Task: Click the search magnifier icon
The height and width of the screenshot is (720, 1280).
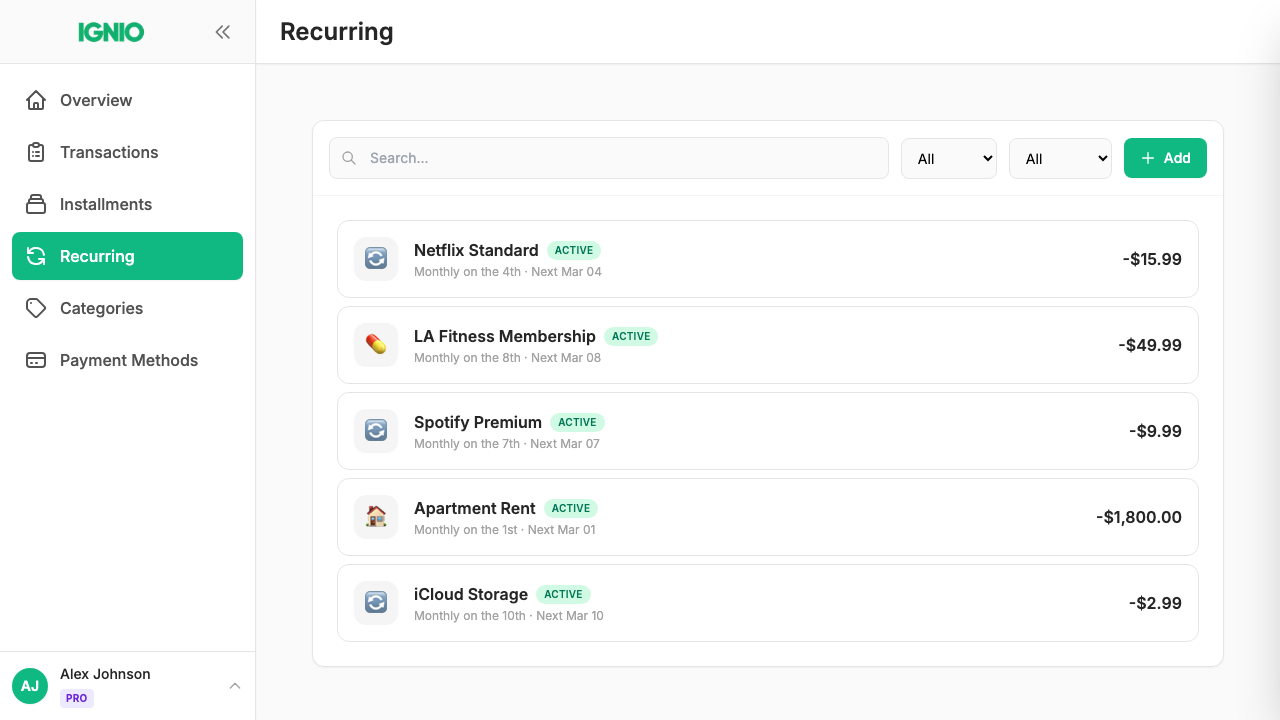Action: [348, 158]
